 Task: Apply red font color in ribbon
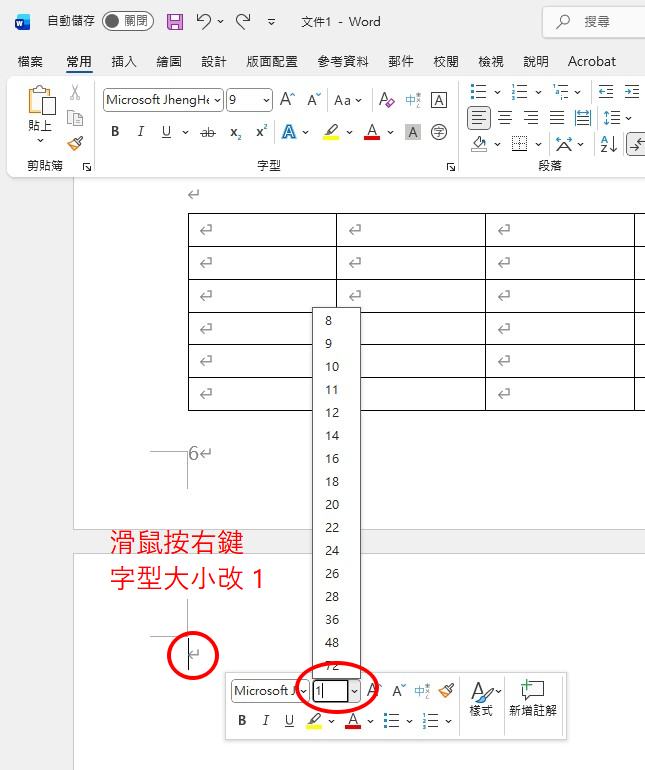coord(372,132)
